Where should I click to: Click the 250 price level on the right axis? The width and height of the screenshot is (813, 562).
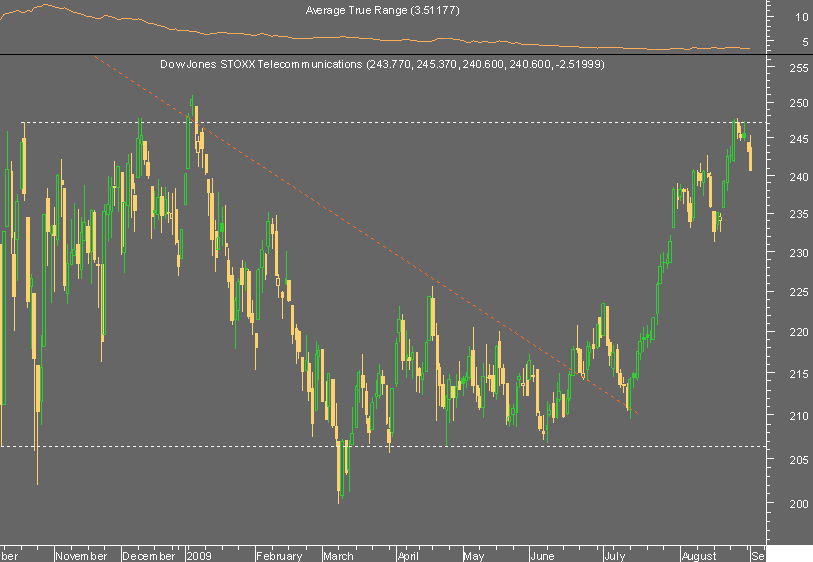pyautogui.click(x=798, y=103)
